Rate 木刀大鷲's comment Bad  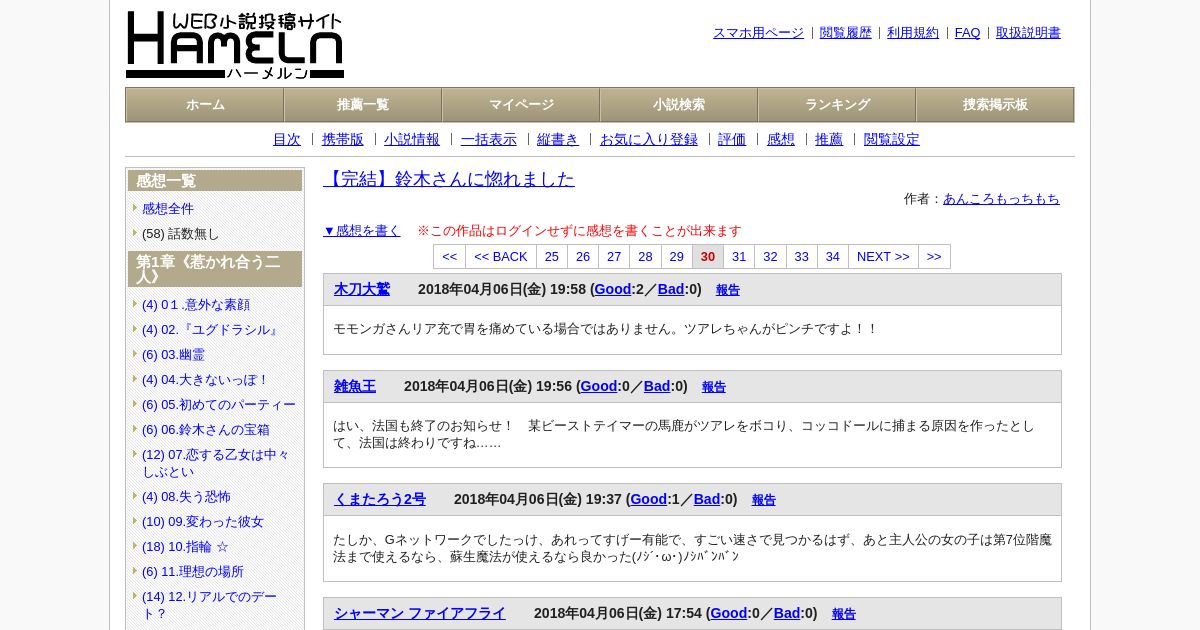tap(671, 289)
